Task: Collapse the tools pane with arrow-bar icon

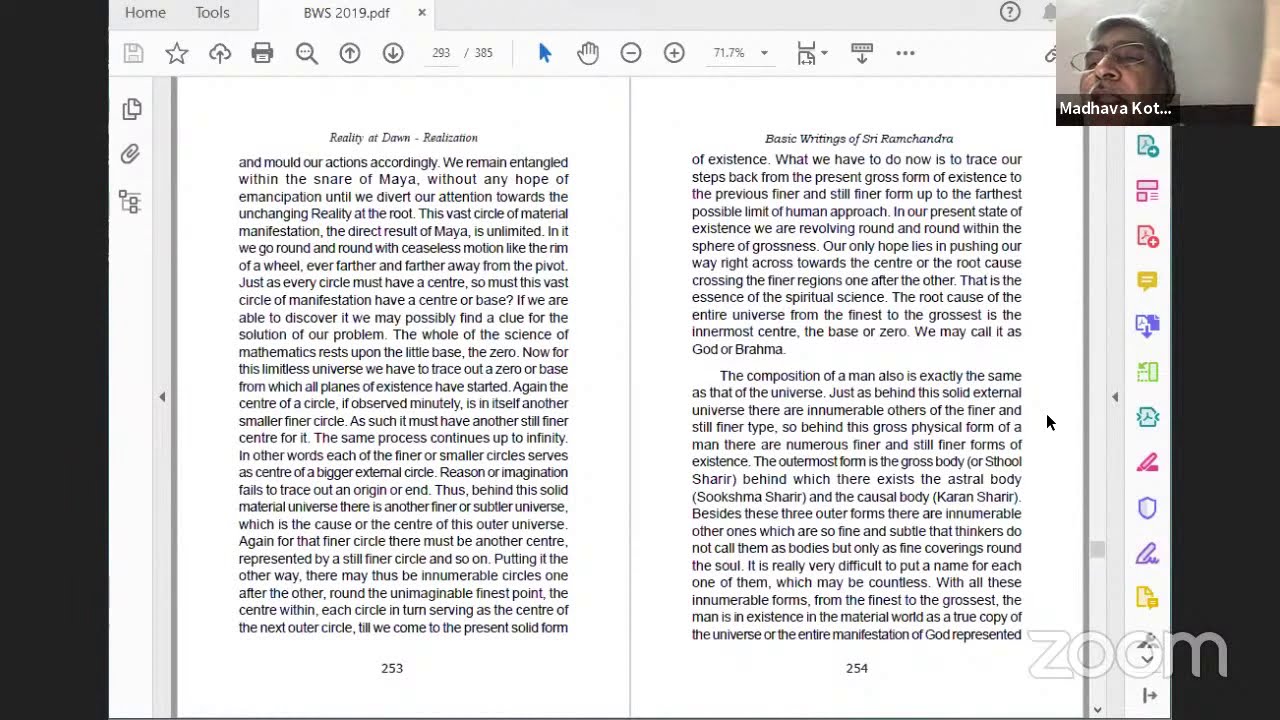Action: (1150, 696)
